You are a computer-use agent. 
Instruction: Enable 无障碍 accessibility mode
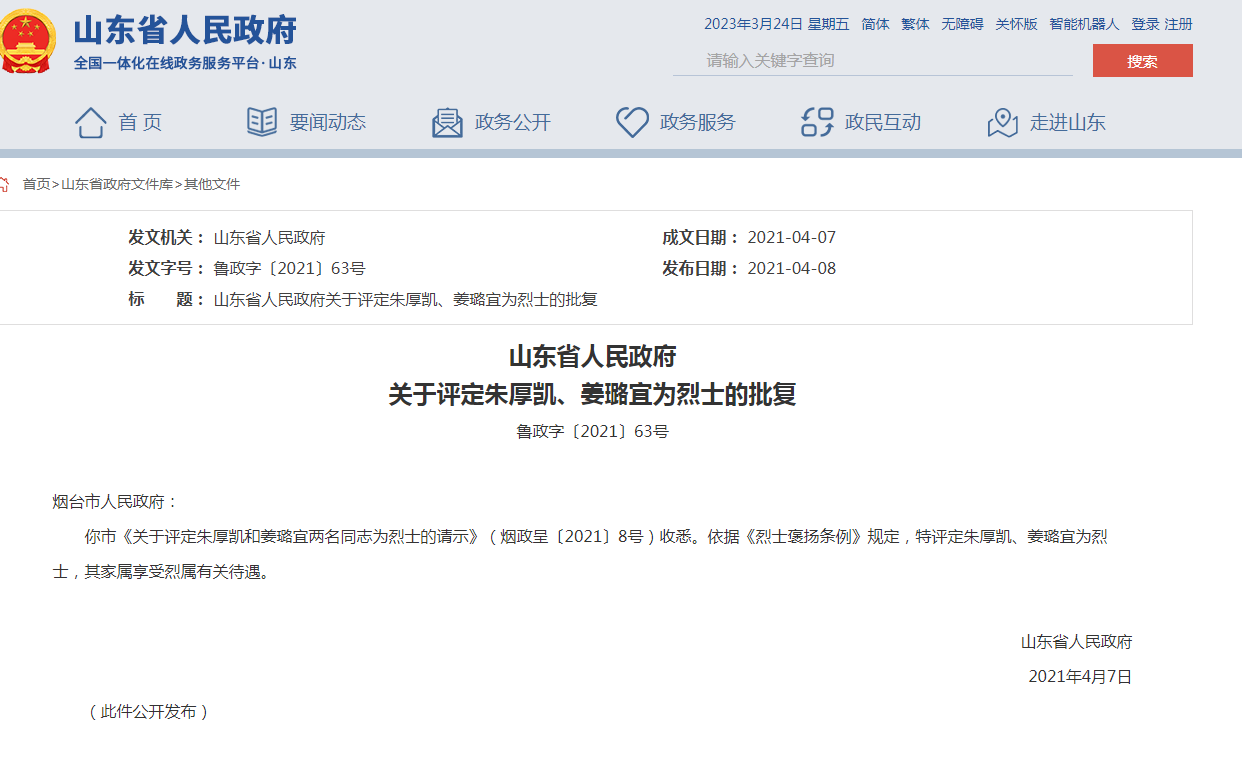tap(962, 24)
